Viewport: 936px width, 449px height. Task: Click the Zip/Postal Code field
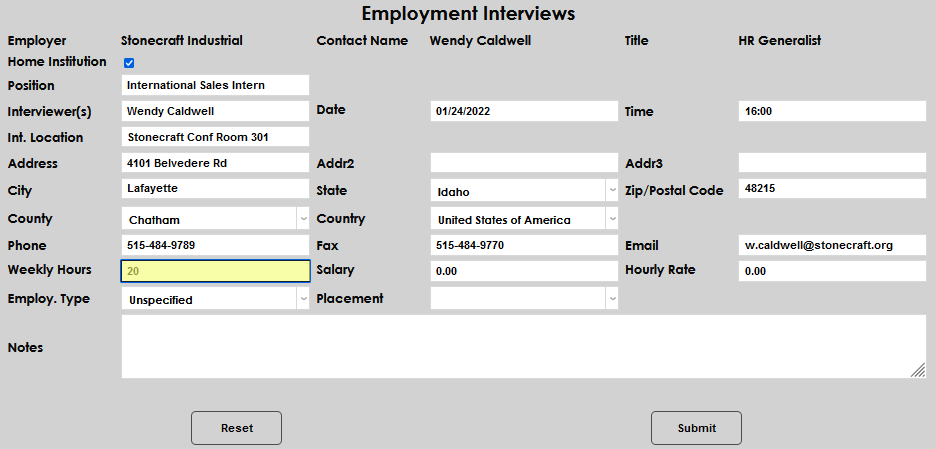coord(832,189)
